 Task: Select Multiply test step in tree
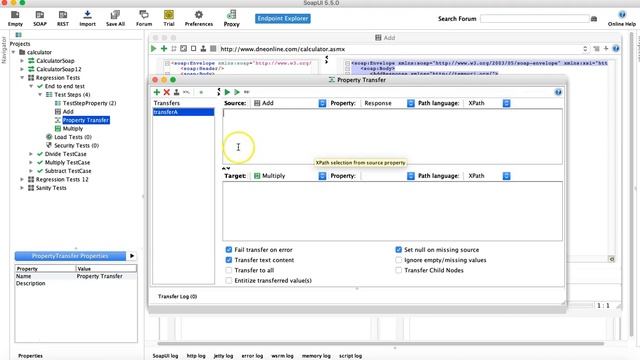tap(73, 129)
